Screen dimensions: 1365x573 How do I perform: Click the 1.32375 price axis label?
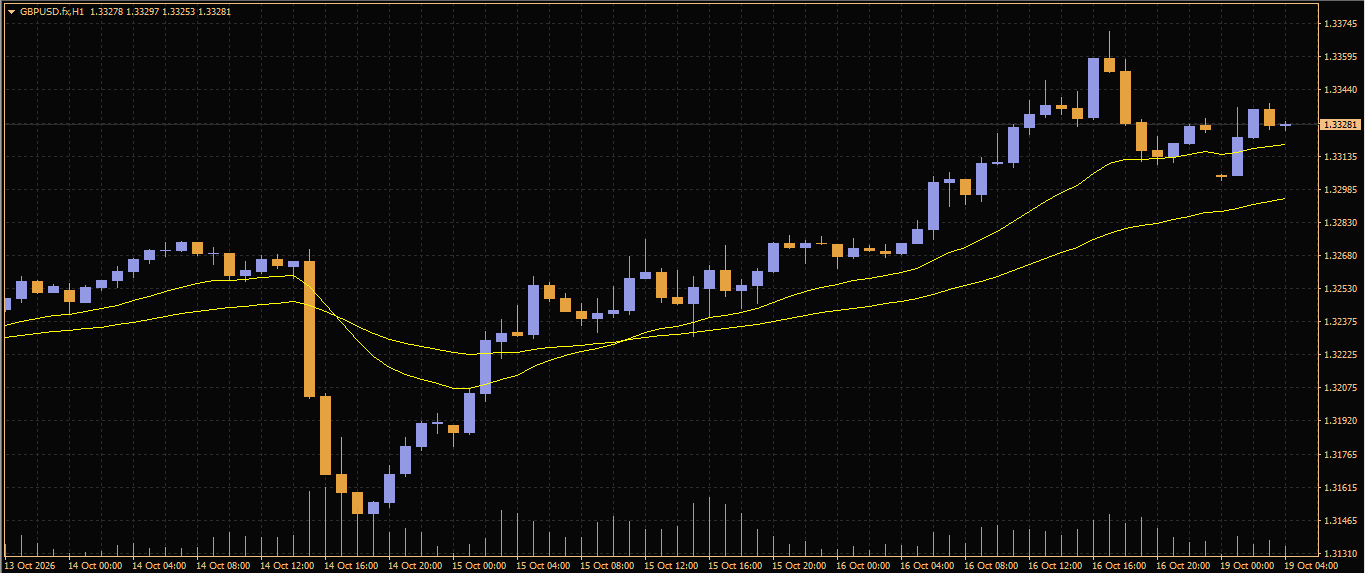coord(1339,322)
